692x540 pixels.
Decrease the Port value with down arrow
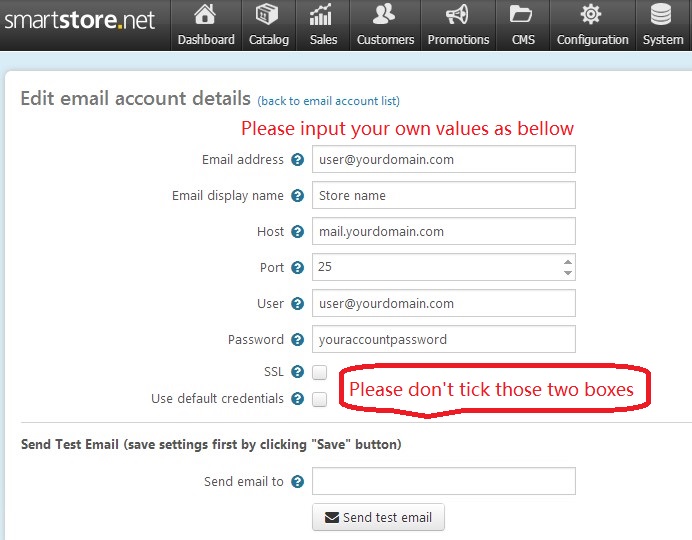coord(567,273)
